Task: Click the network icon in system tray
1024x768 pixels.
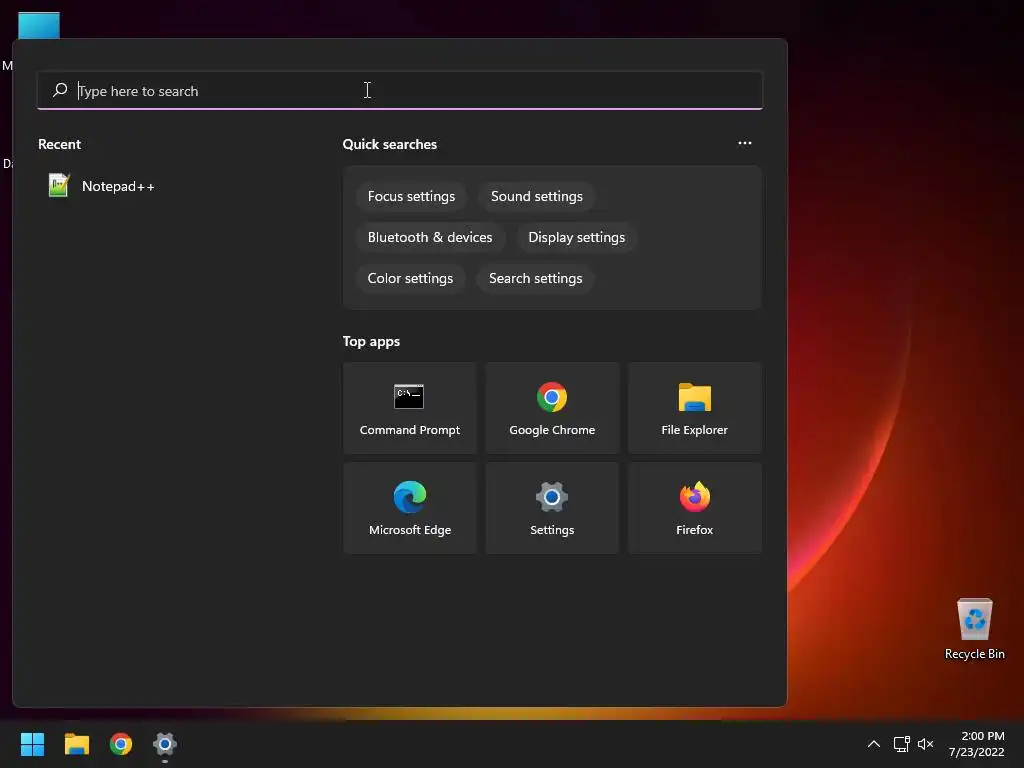Action: (x=902, y=744)
